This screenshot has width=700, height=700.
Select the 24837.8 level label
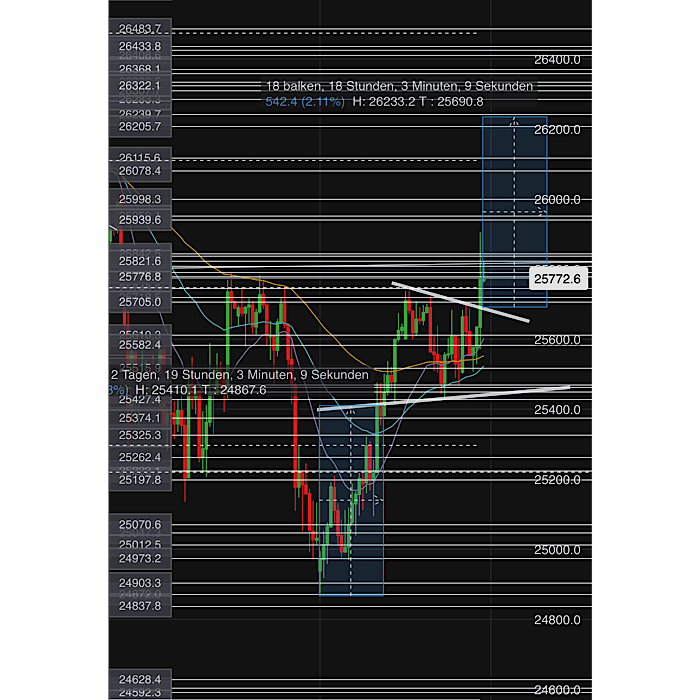tap(140, 606)
